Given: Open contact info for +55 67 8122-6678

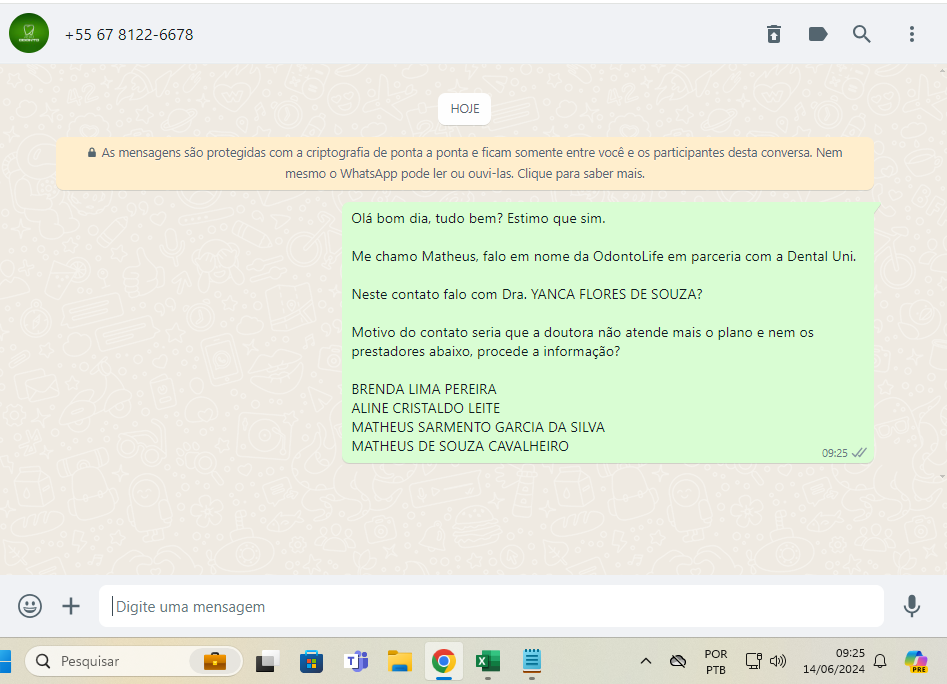Looking at the screenshot, I should tap(129, 34).
